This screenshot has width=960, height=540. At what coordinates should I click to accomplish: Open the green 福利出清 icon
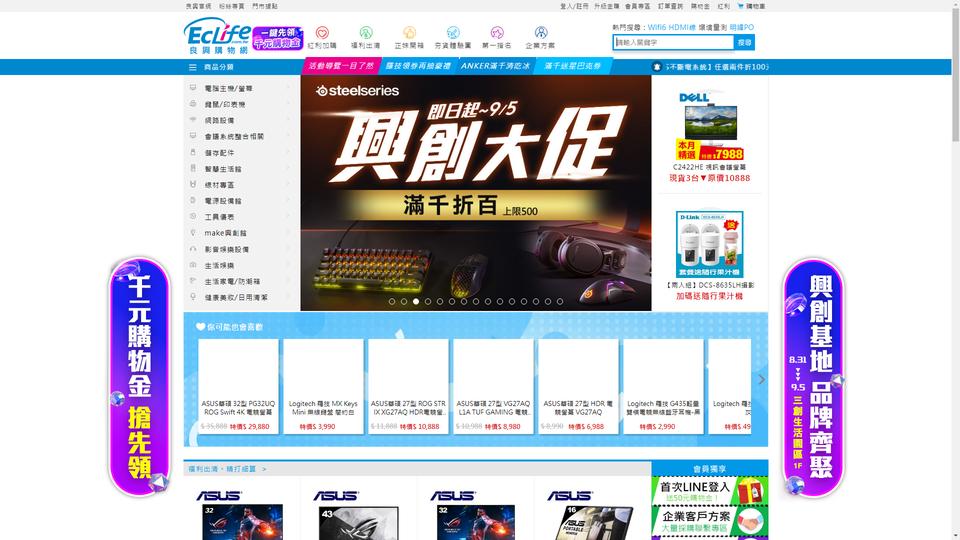point(366,32)
